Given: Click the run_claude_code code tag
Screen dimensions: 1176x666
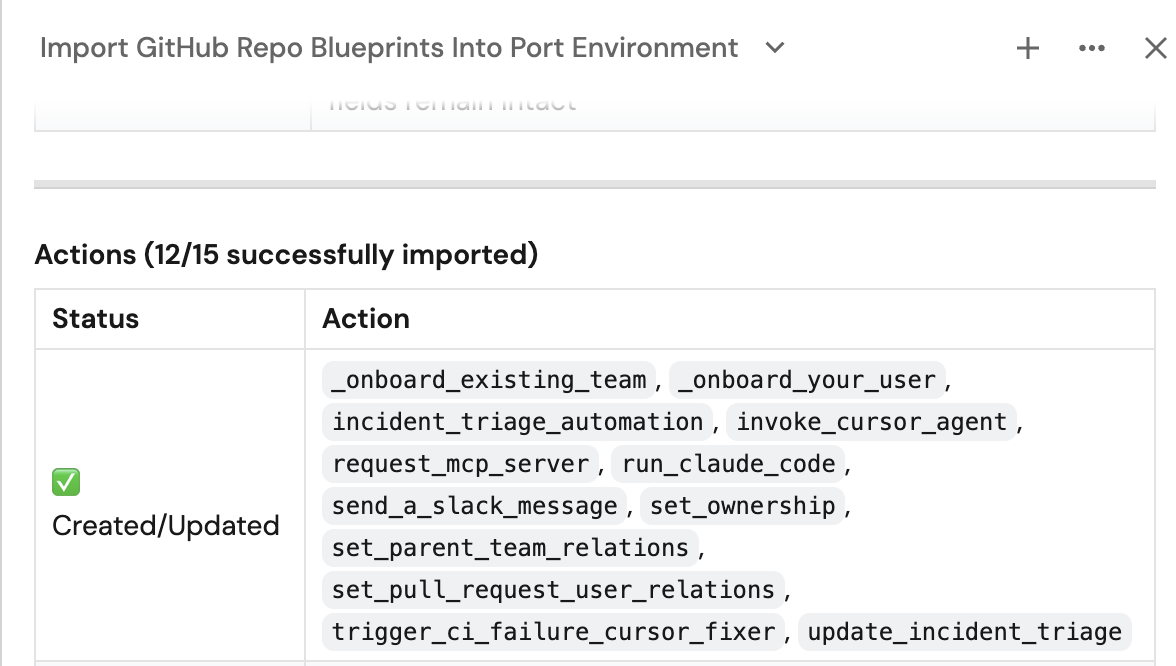Looking at the screenshot, I should tap(728, 464).
